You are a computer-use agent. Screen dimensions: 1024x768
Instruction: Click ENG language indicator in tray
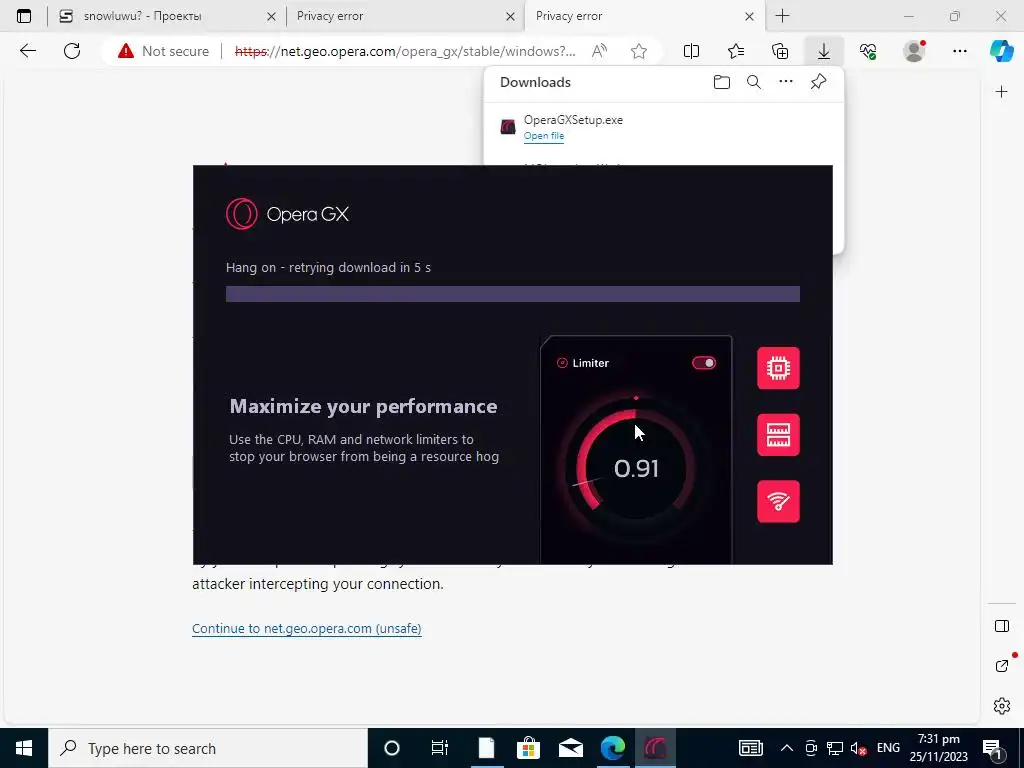tap(888, 748)
